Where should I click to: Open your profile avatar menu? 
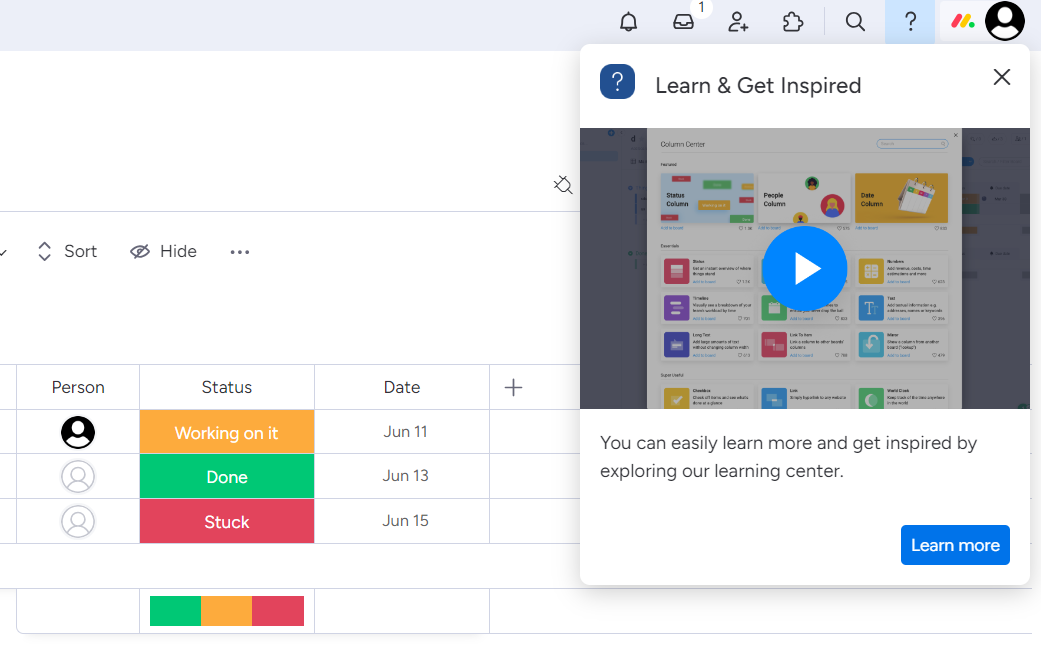1004,21
